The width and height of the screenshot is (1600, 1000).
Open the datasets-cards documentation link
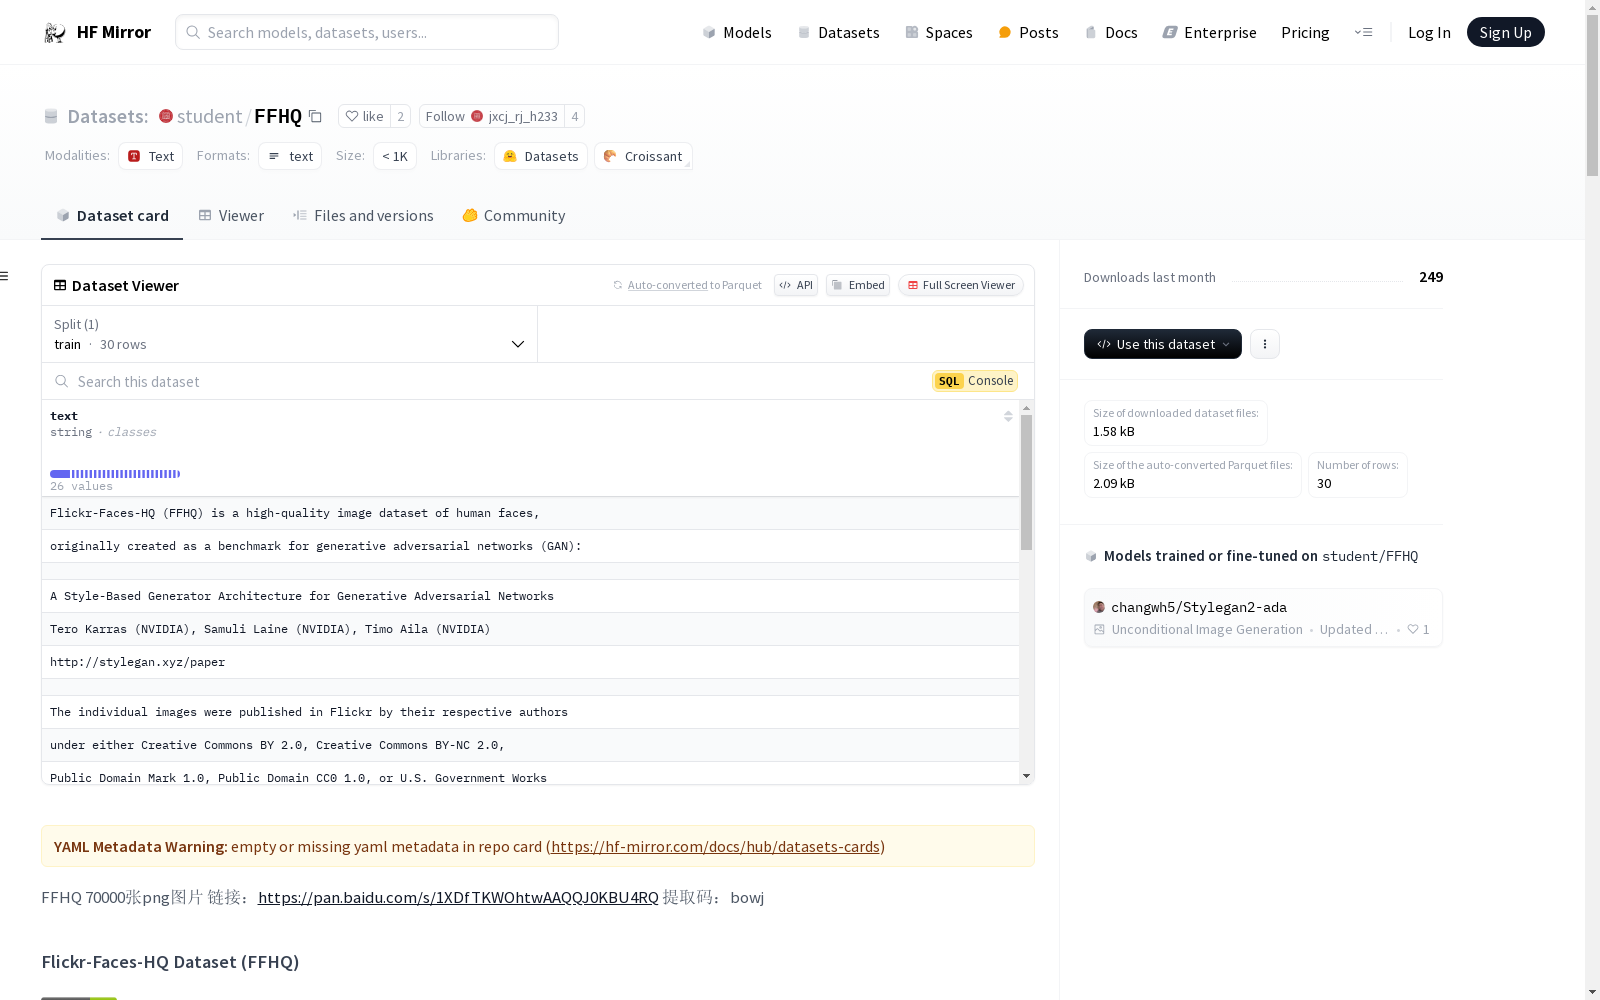coord(716,847)
